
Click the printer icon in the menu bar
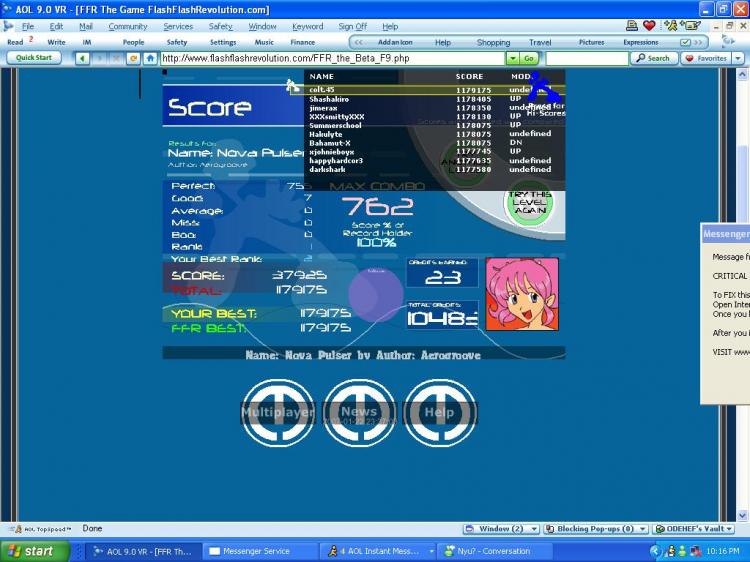click(x=631, y=26)
